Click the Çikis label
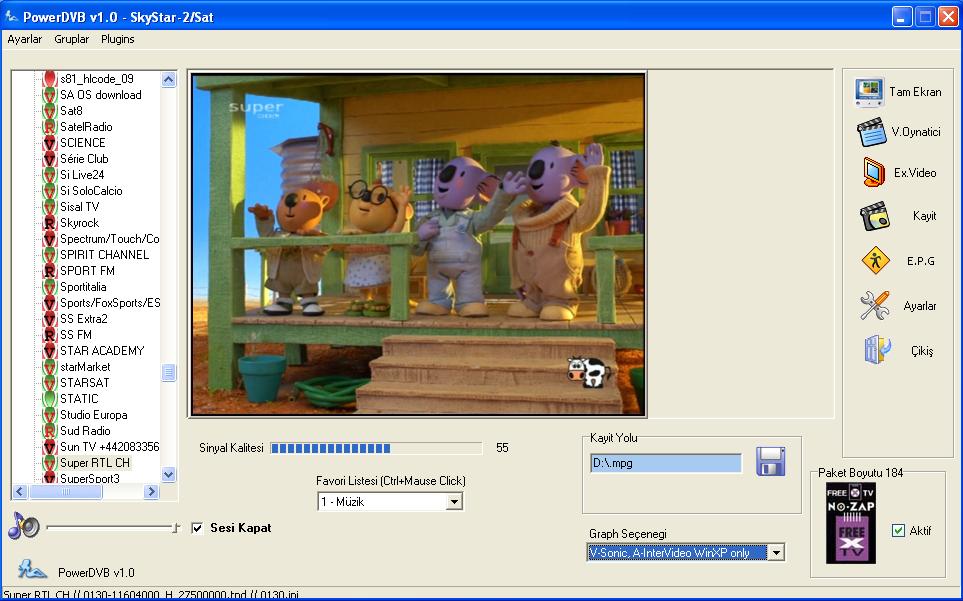 (922, 351)
